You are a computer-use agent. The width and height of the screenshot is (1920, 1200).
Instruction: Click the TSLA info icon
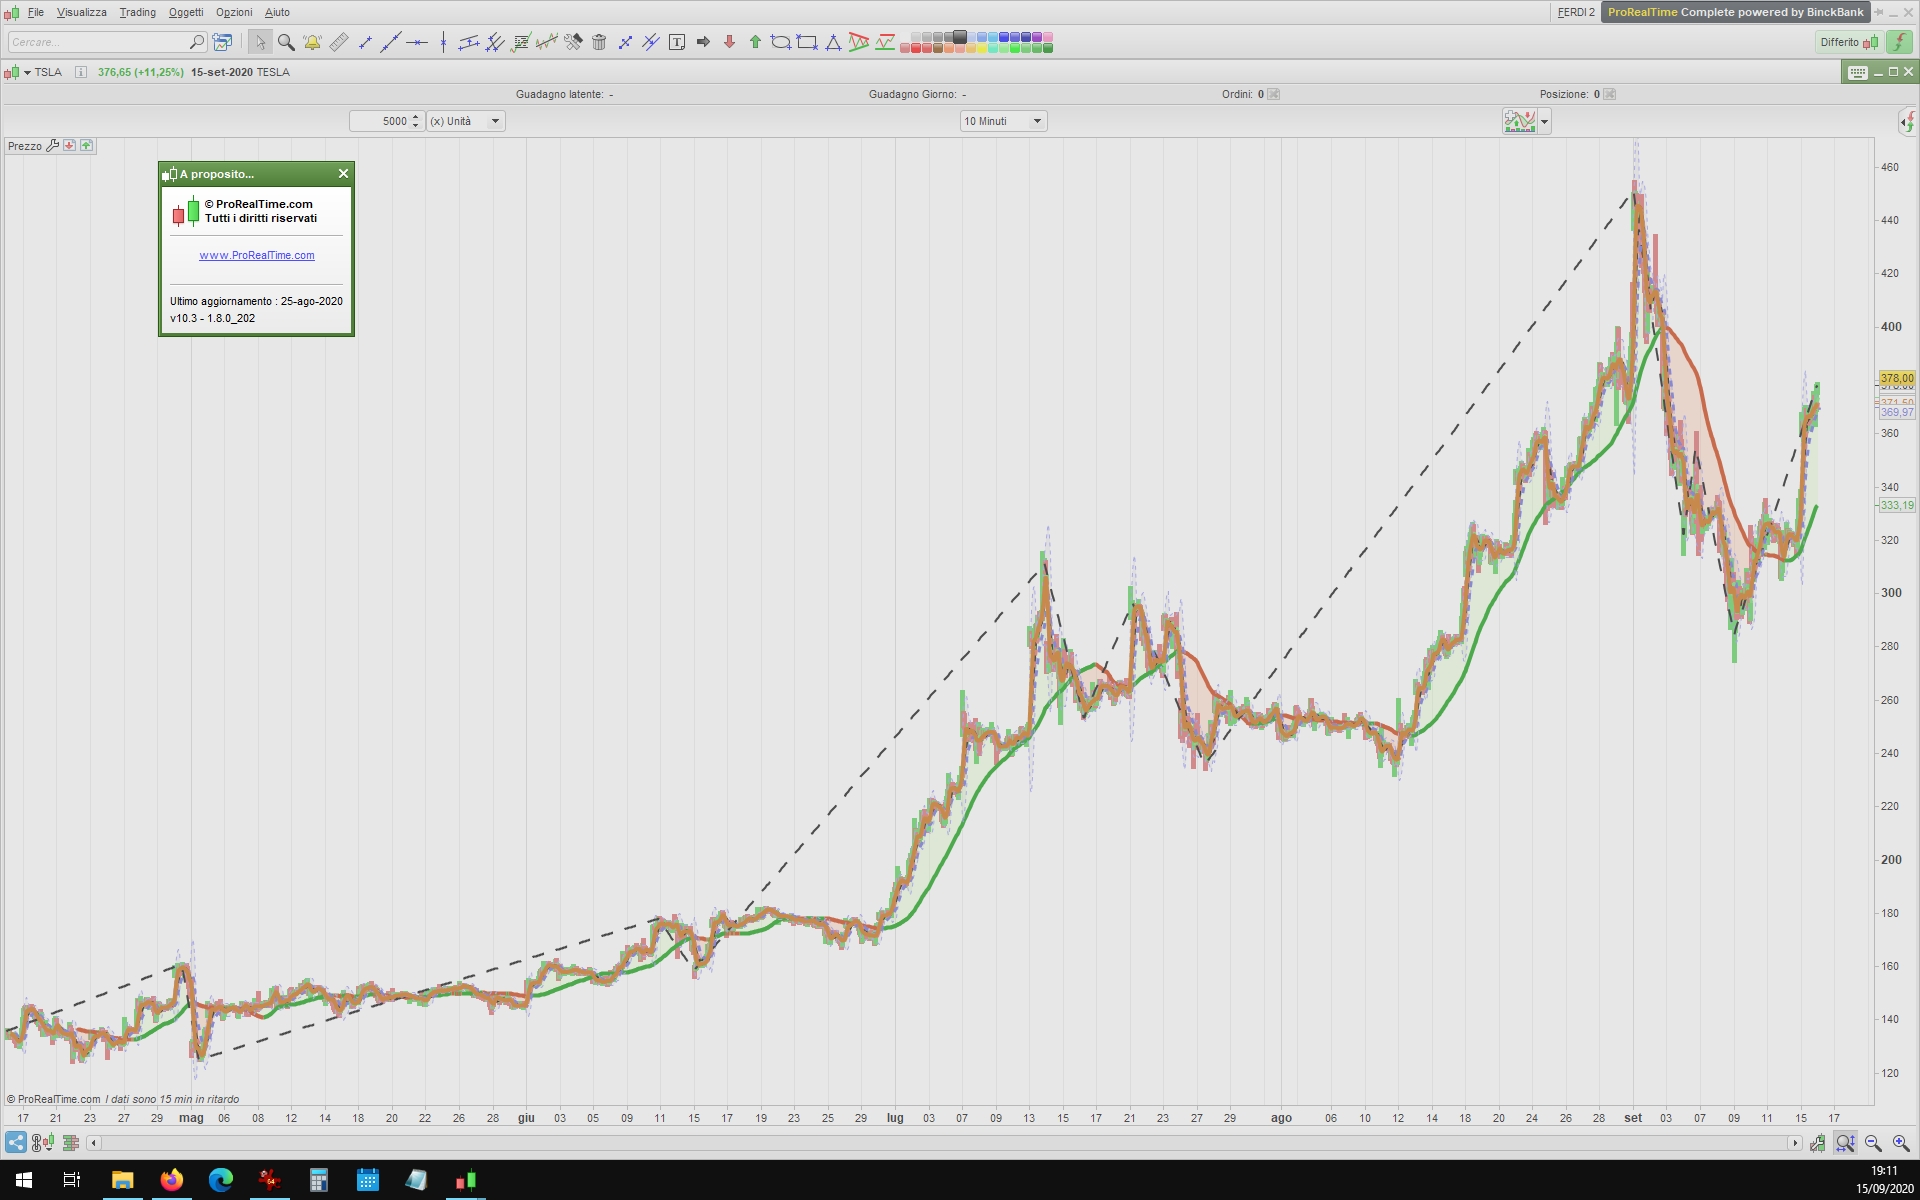coord(81,72)
